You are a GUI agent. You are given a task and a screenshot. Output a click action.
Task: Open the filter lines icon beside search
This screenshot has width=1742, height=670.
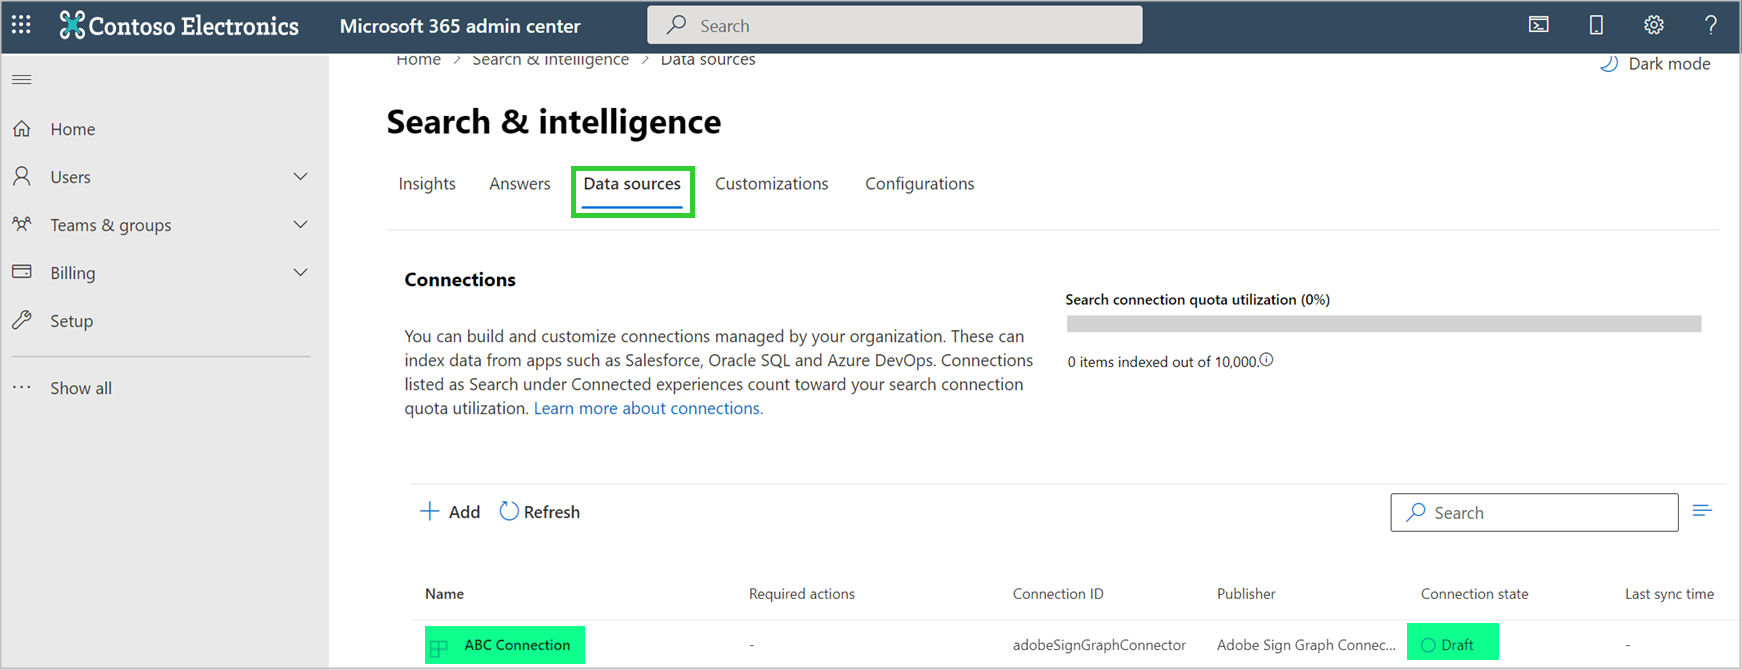coord(1702,511)
